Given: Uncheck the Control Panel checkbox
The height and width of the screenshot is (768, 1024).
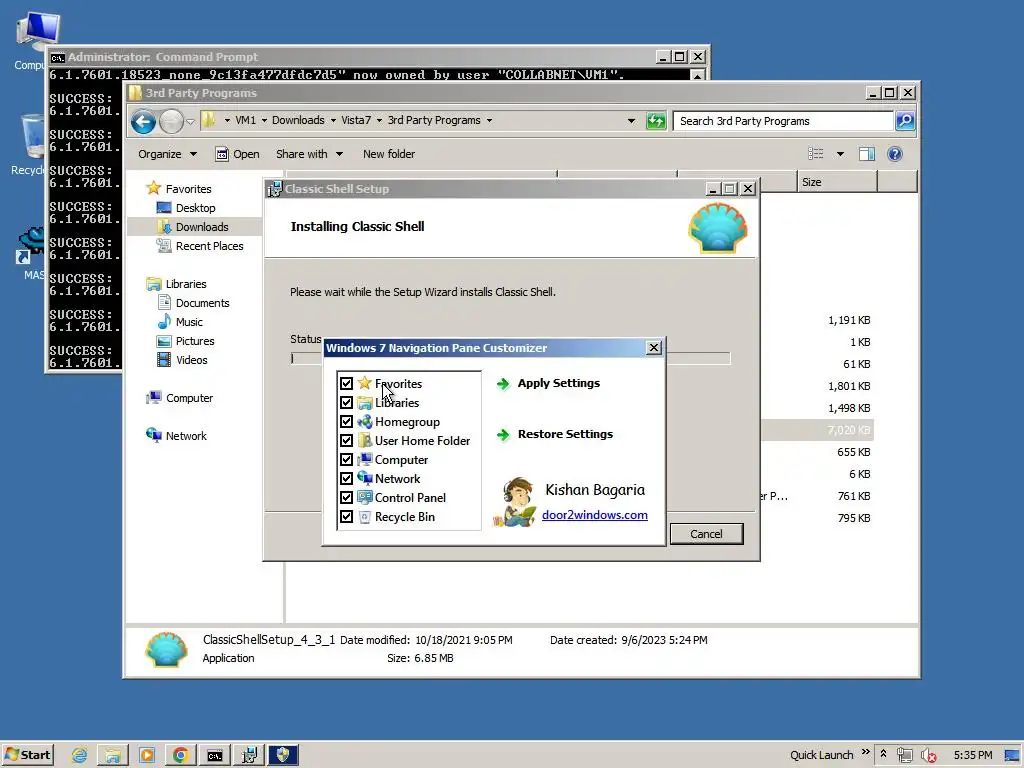Looking at the screenshot, I should point(347,498).
